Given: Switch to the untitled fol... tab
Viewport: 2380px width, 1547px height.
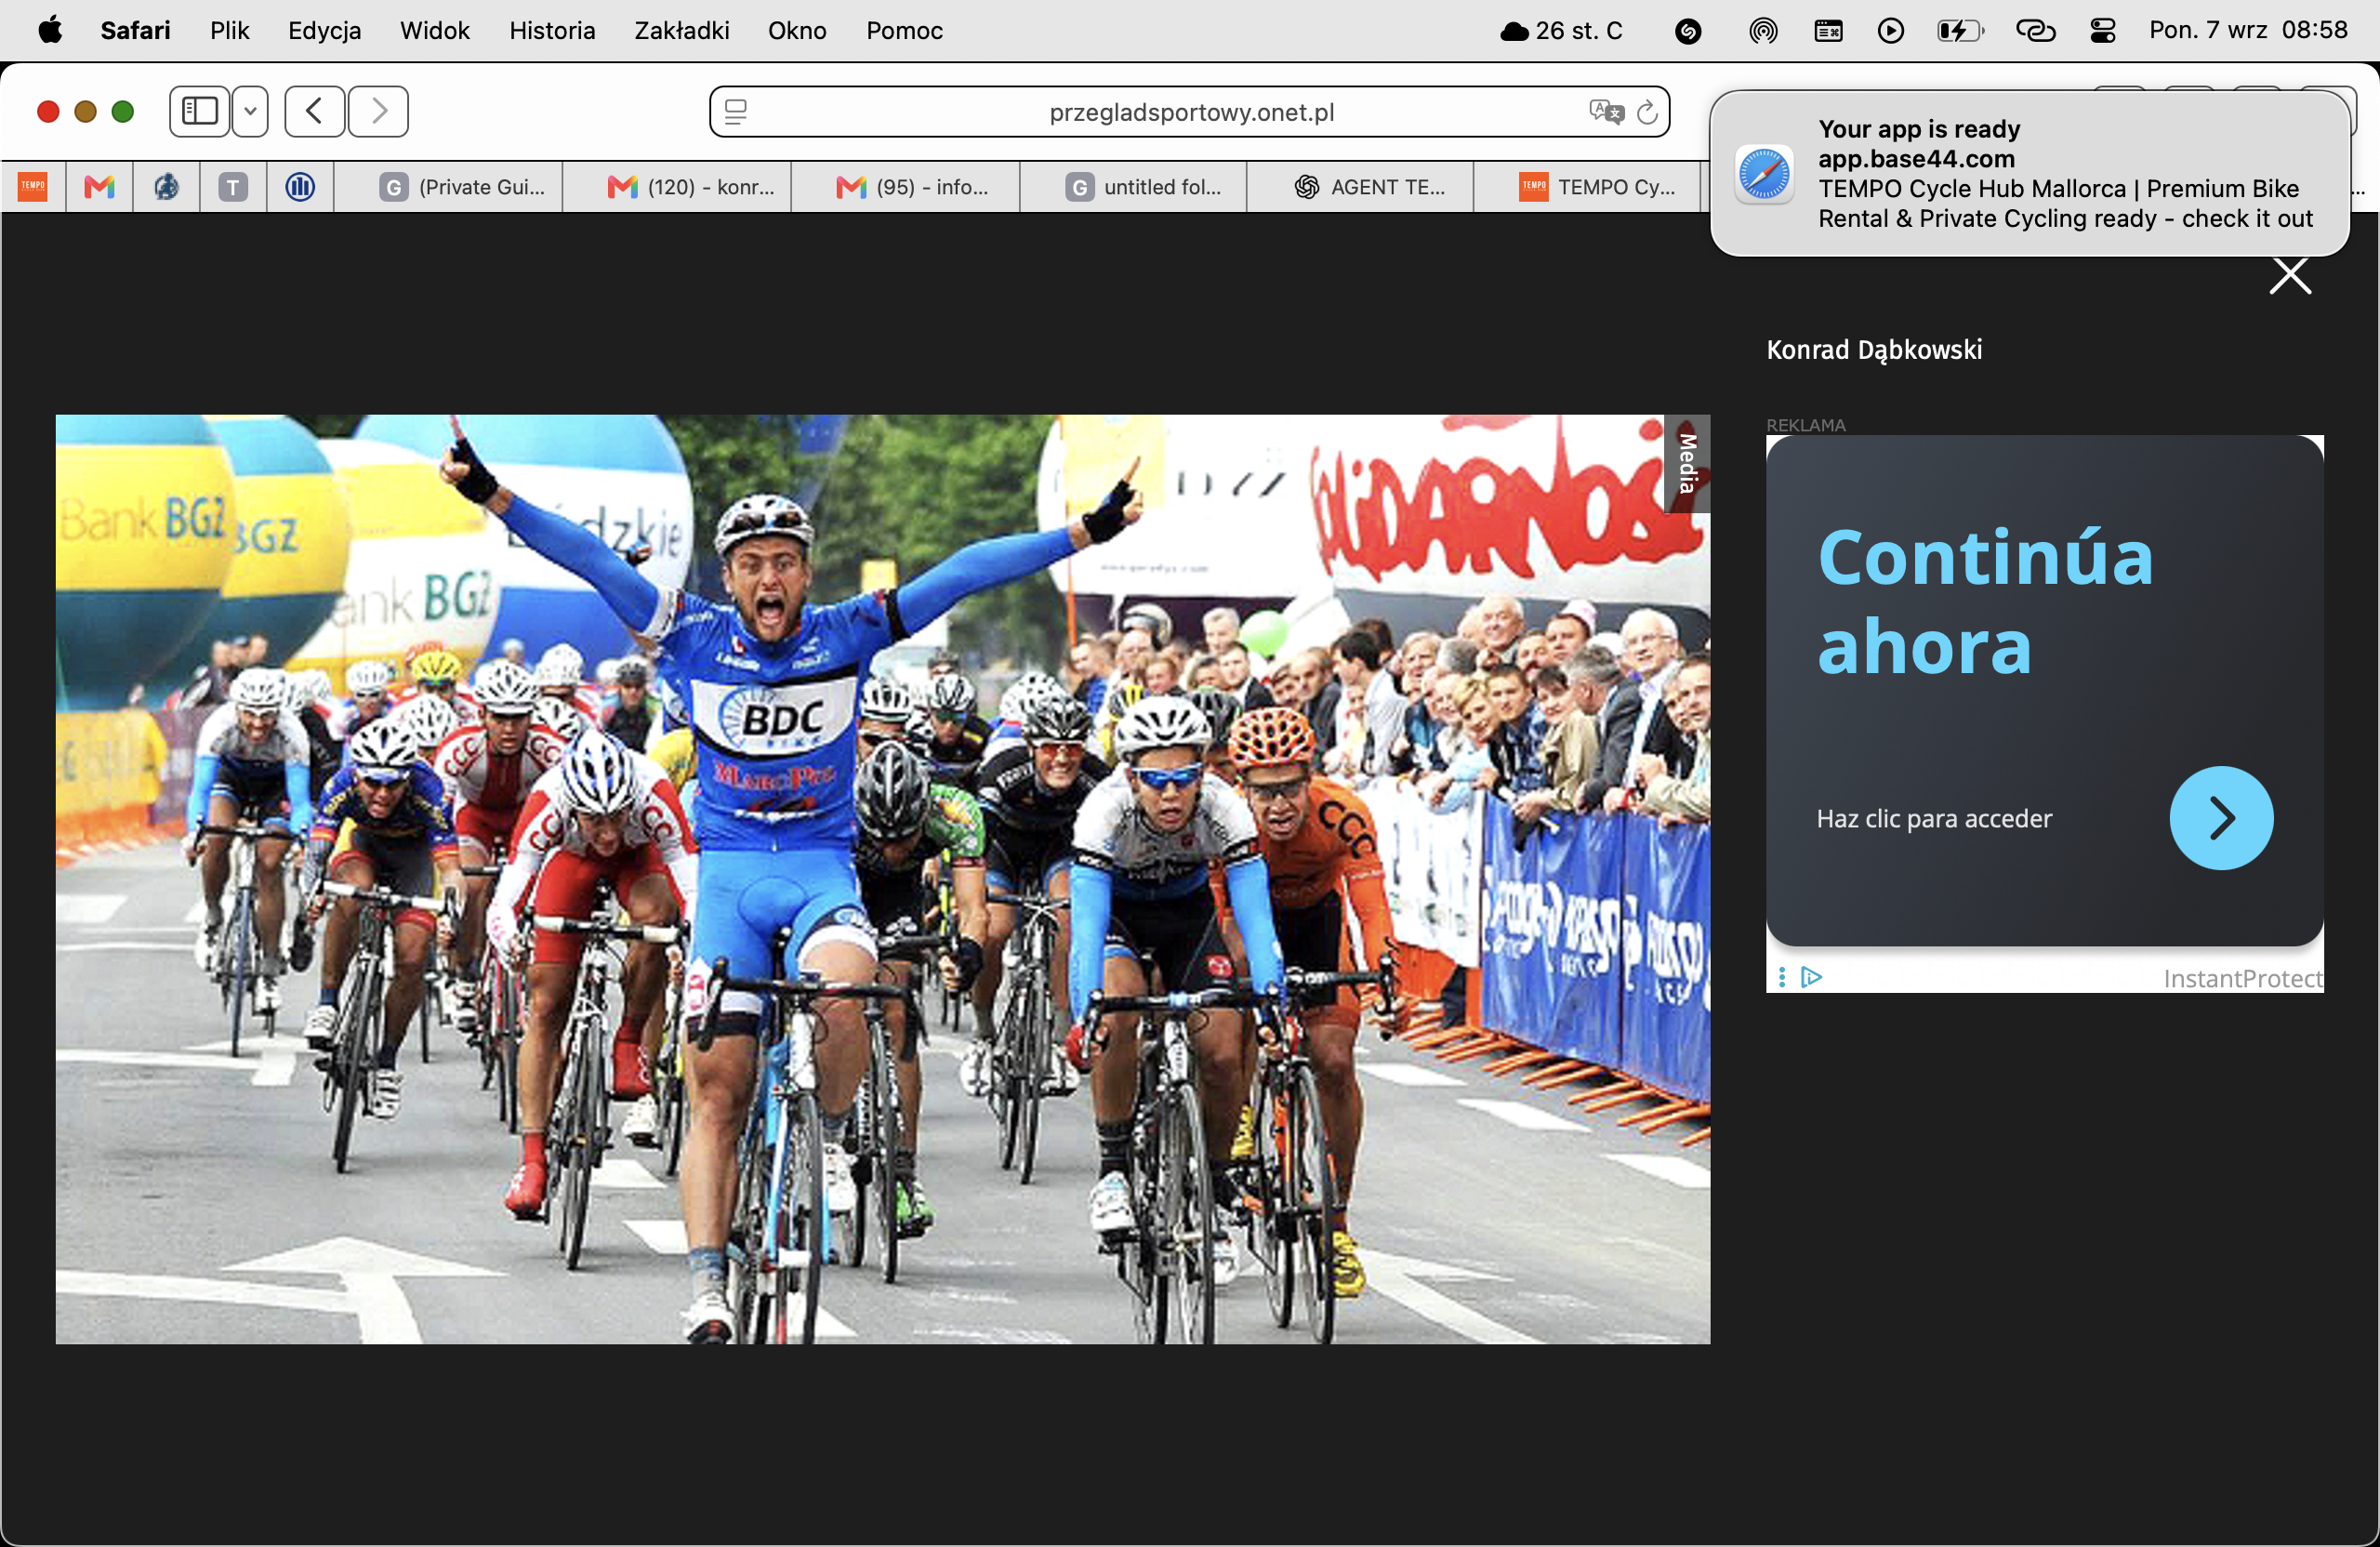Looking at the screenshot, I should pyautogui.click(x=1133, y=186).
